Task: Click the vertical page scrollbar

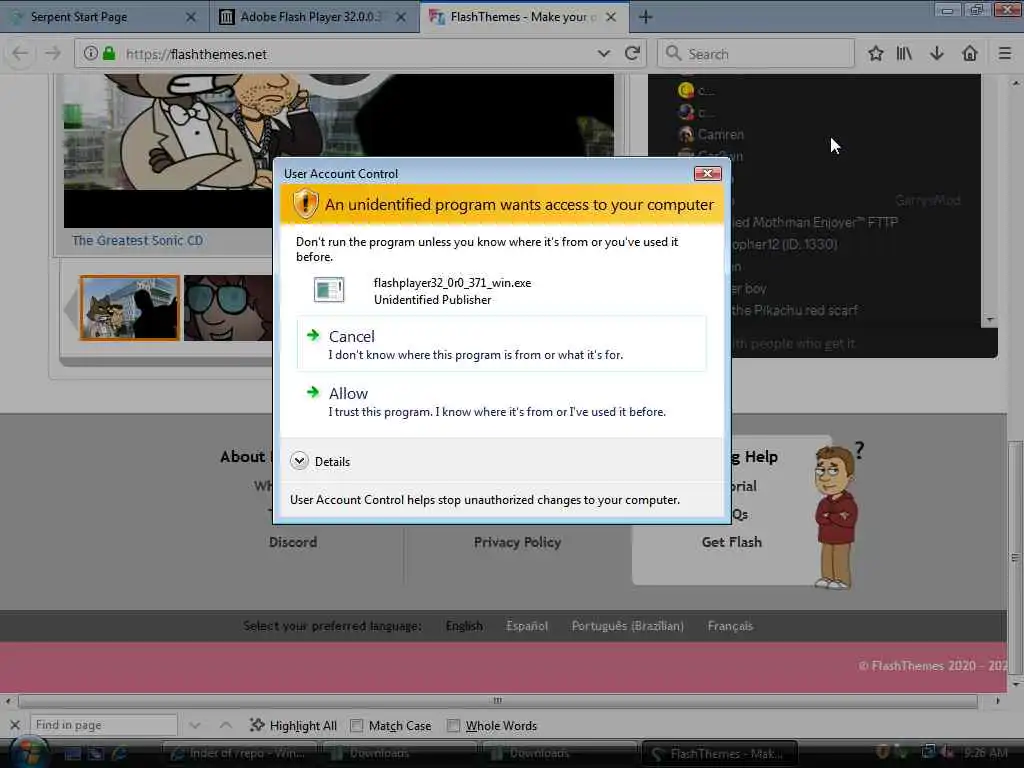Action: pos(1015,556)
